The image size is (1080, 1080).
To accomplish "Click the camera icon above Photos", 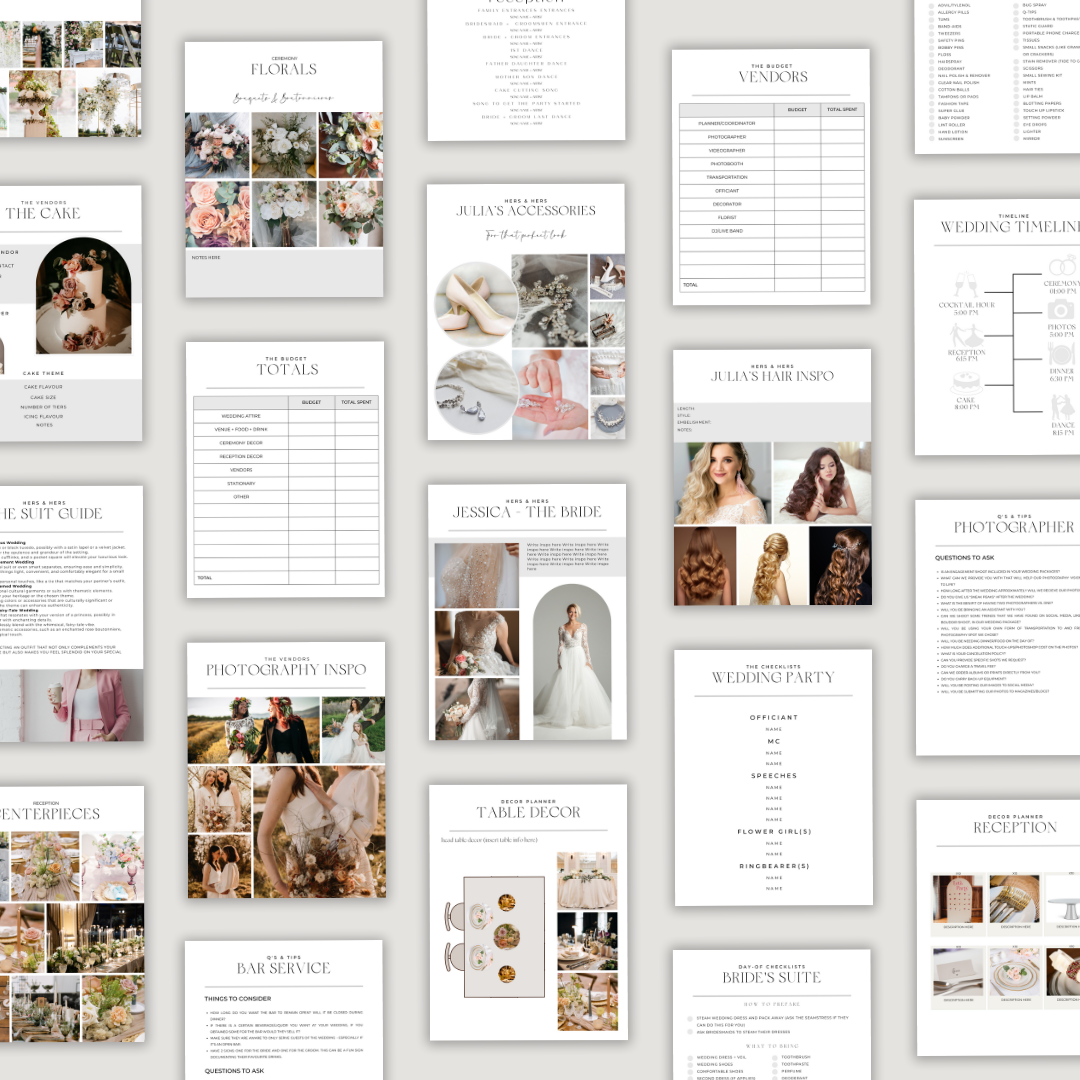I will (1061, 309).
